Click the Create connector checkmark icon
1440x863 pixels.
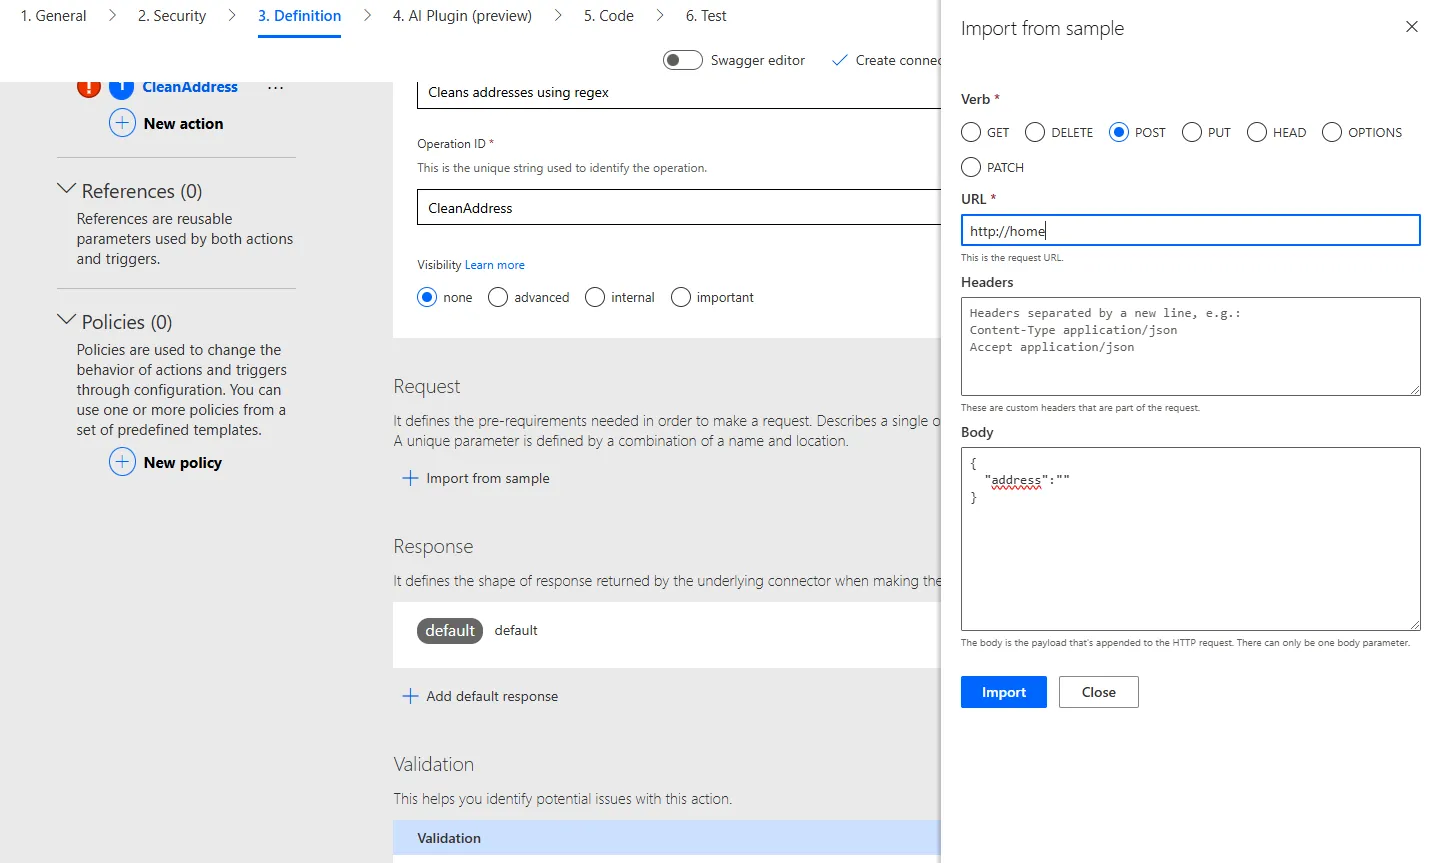click(x=840, y=60)
